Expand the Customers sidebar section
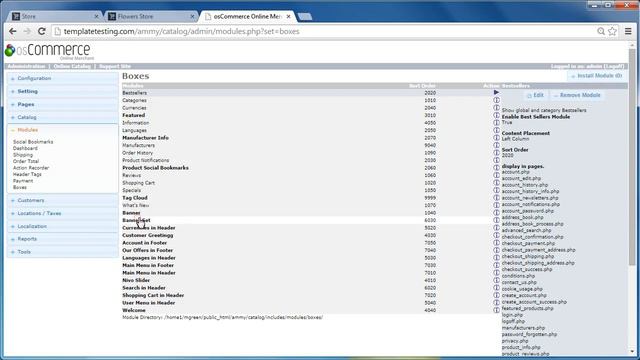640x360 pixels. point(62,200)
